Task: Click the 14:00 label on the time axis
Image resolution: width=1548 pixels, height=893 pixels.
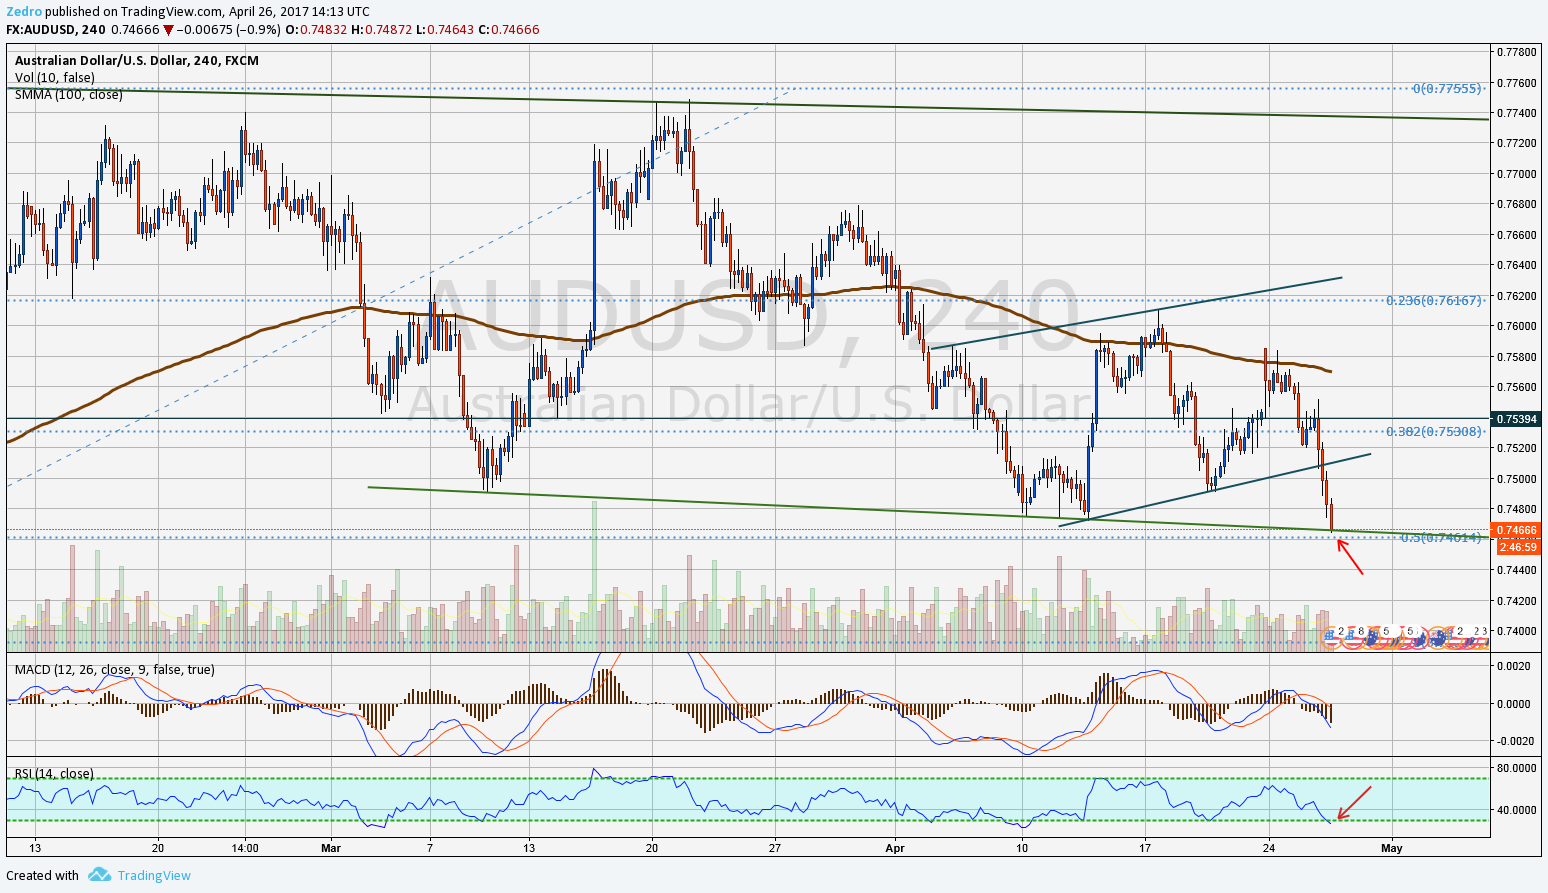Action: (x=245, y=848)
